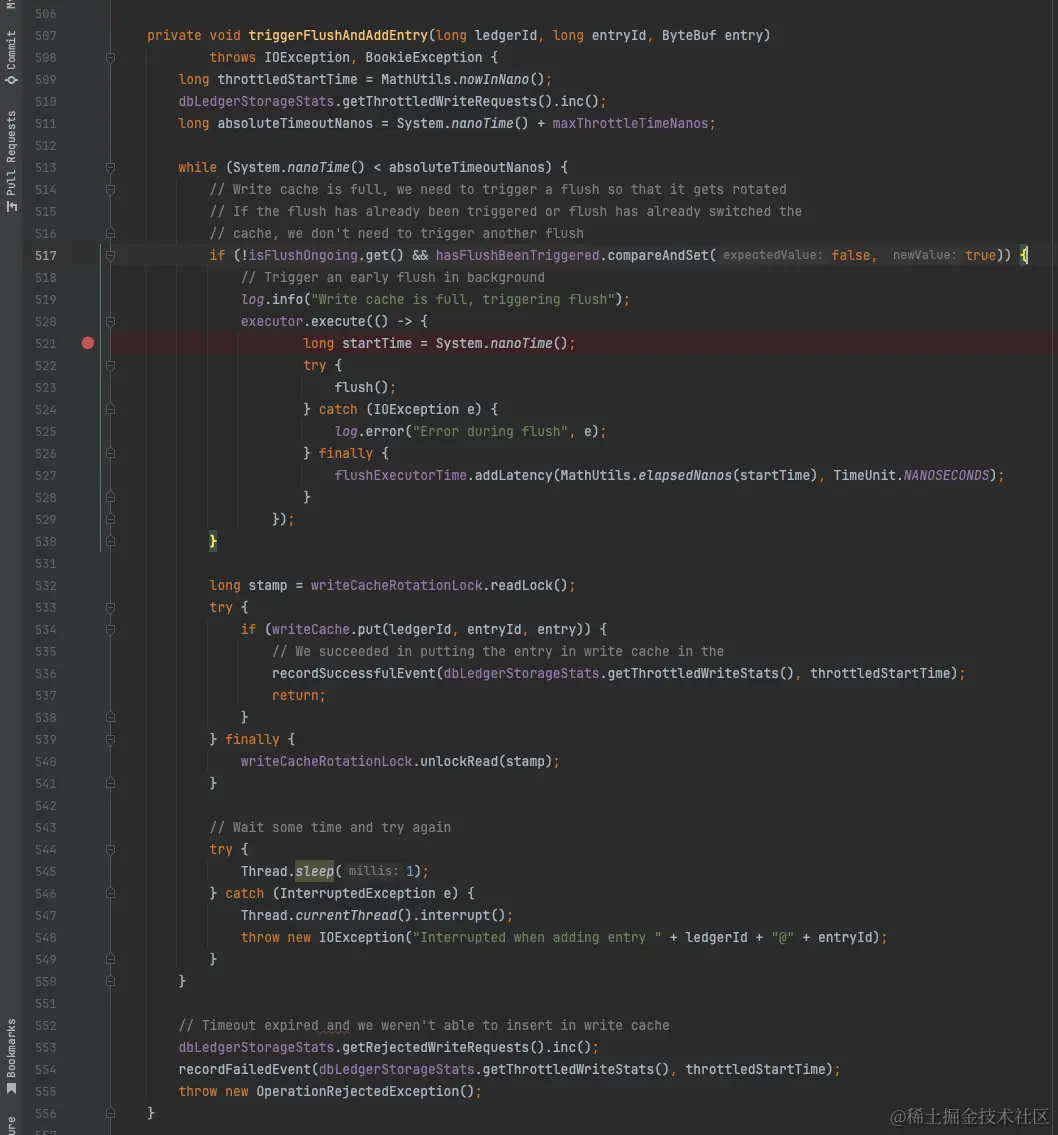Click the string "Error during flush"
The image size is (1058, 1135).
491,431
